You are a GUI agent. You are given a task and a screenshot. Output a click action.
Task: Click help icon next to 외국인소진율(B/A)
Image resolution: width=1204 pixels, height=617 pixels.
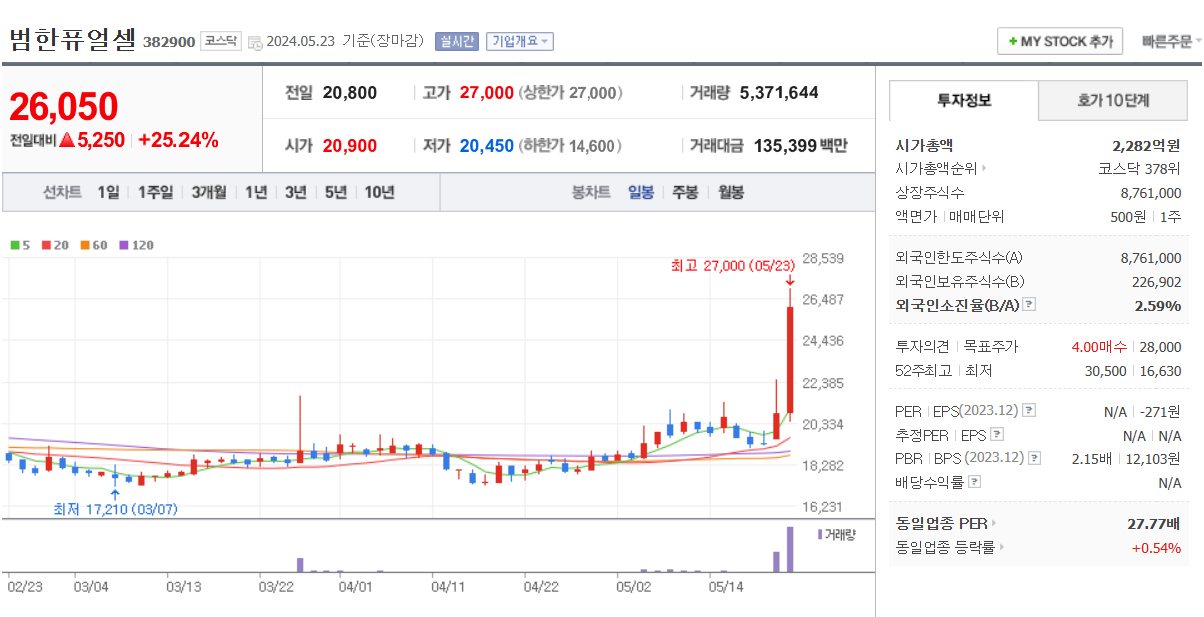[x=1029, y=305]
